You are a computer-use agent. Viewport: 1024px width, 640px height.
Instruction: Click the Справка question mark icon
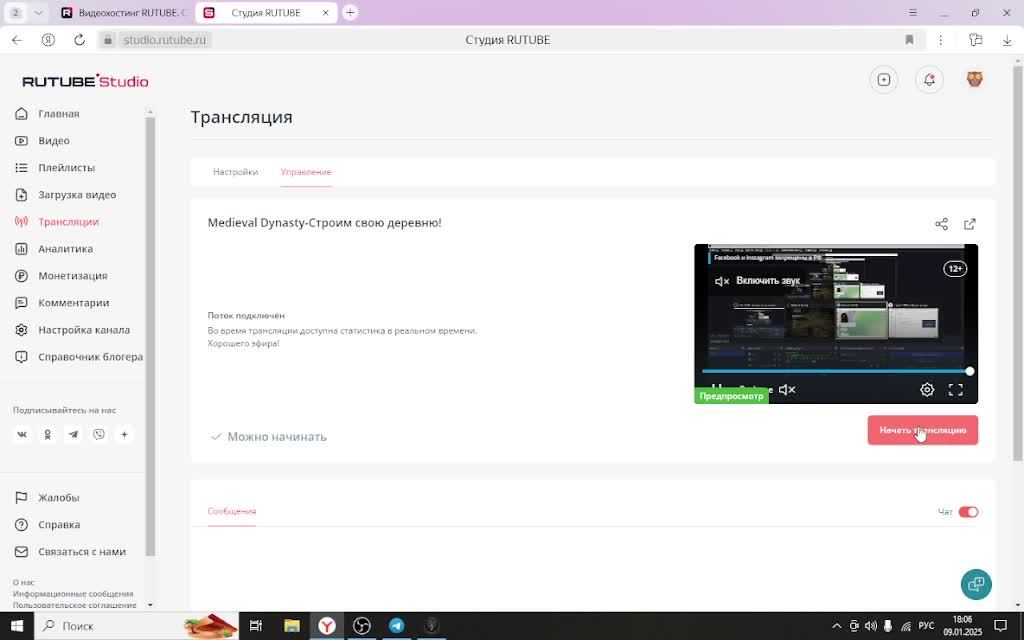(22, 524)
